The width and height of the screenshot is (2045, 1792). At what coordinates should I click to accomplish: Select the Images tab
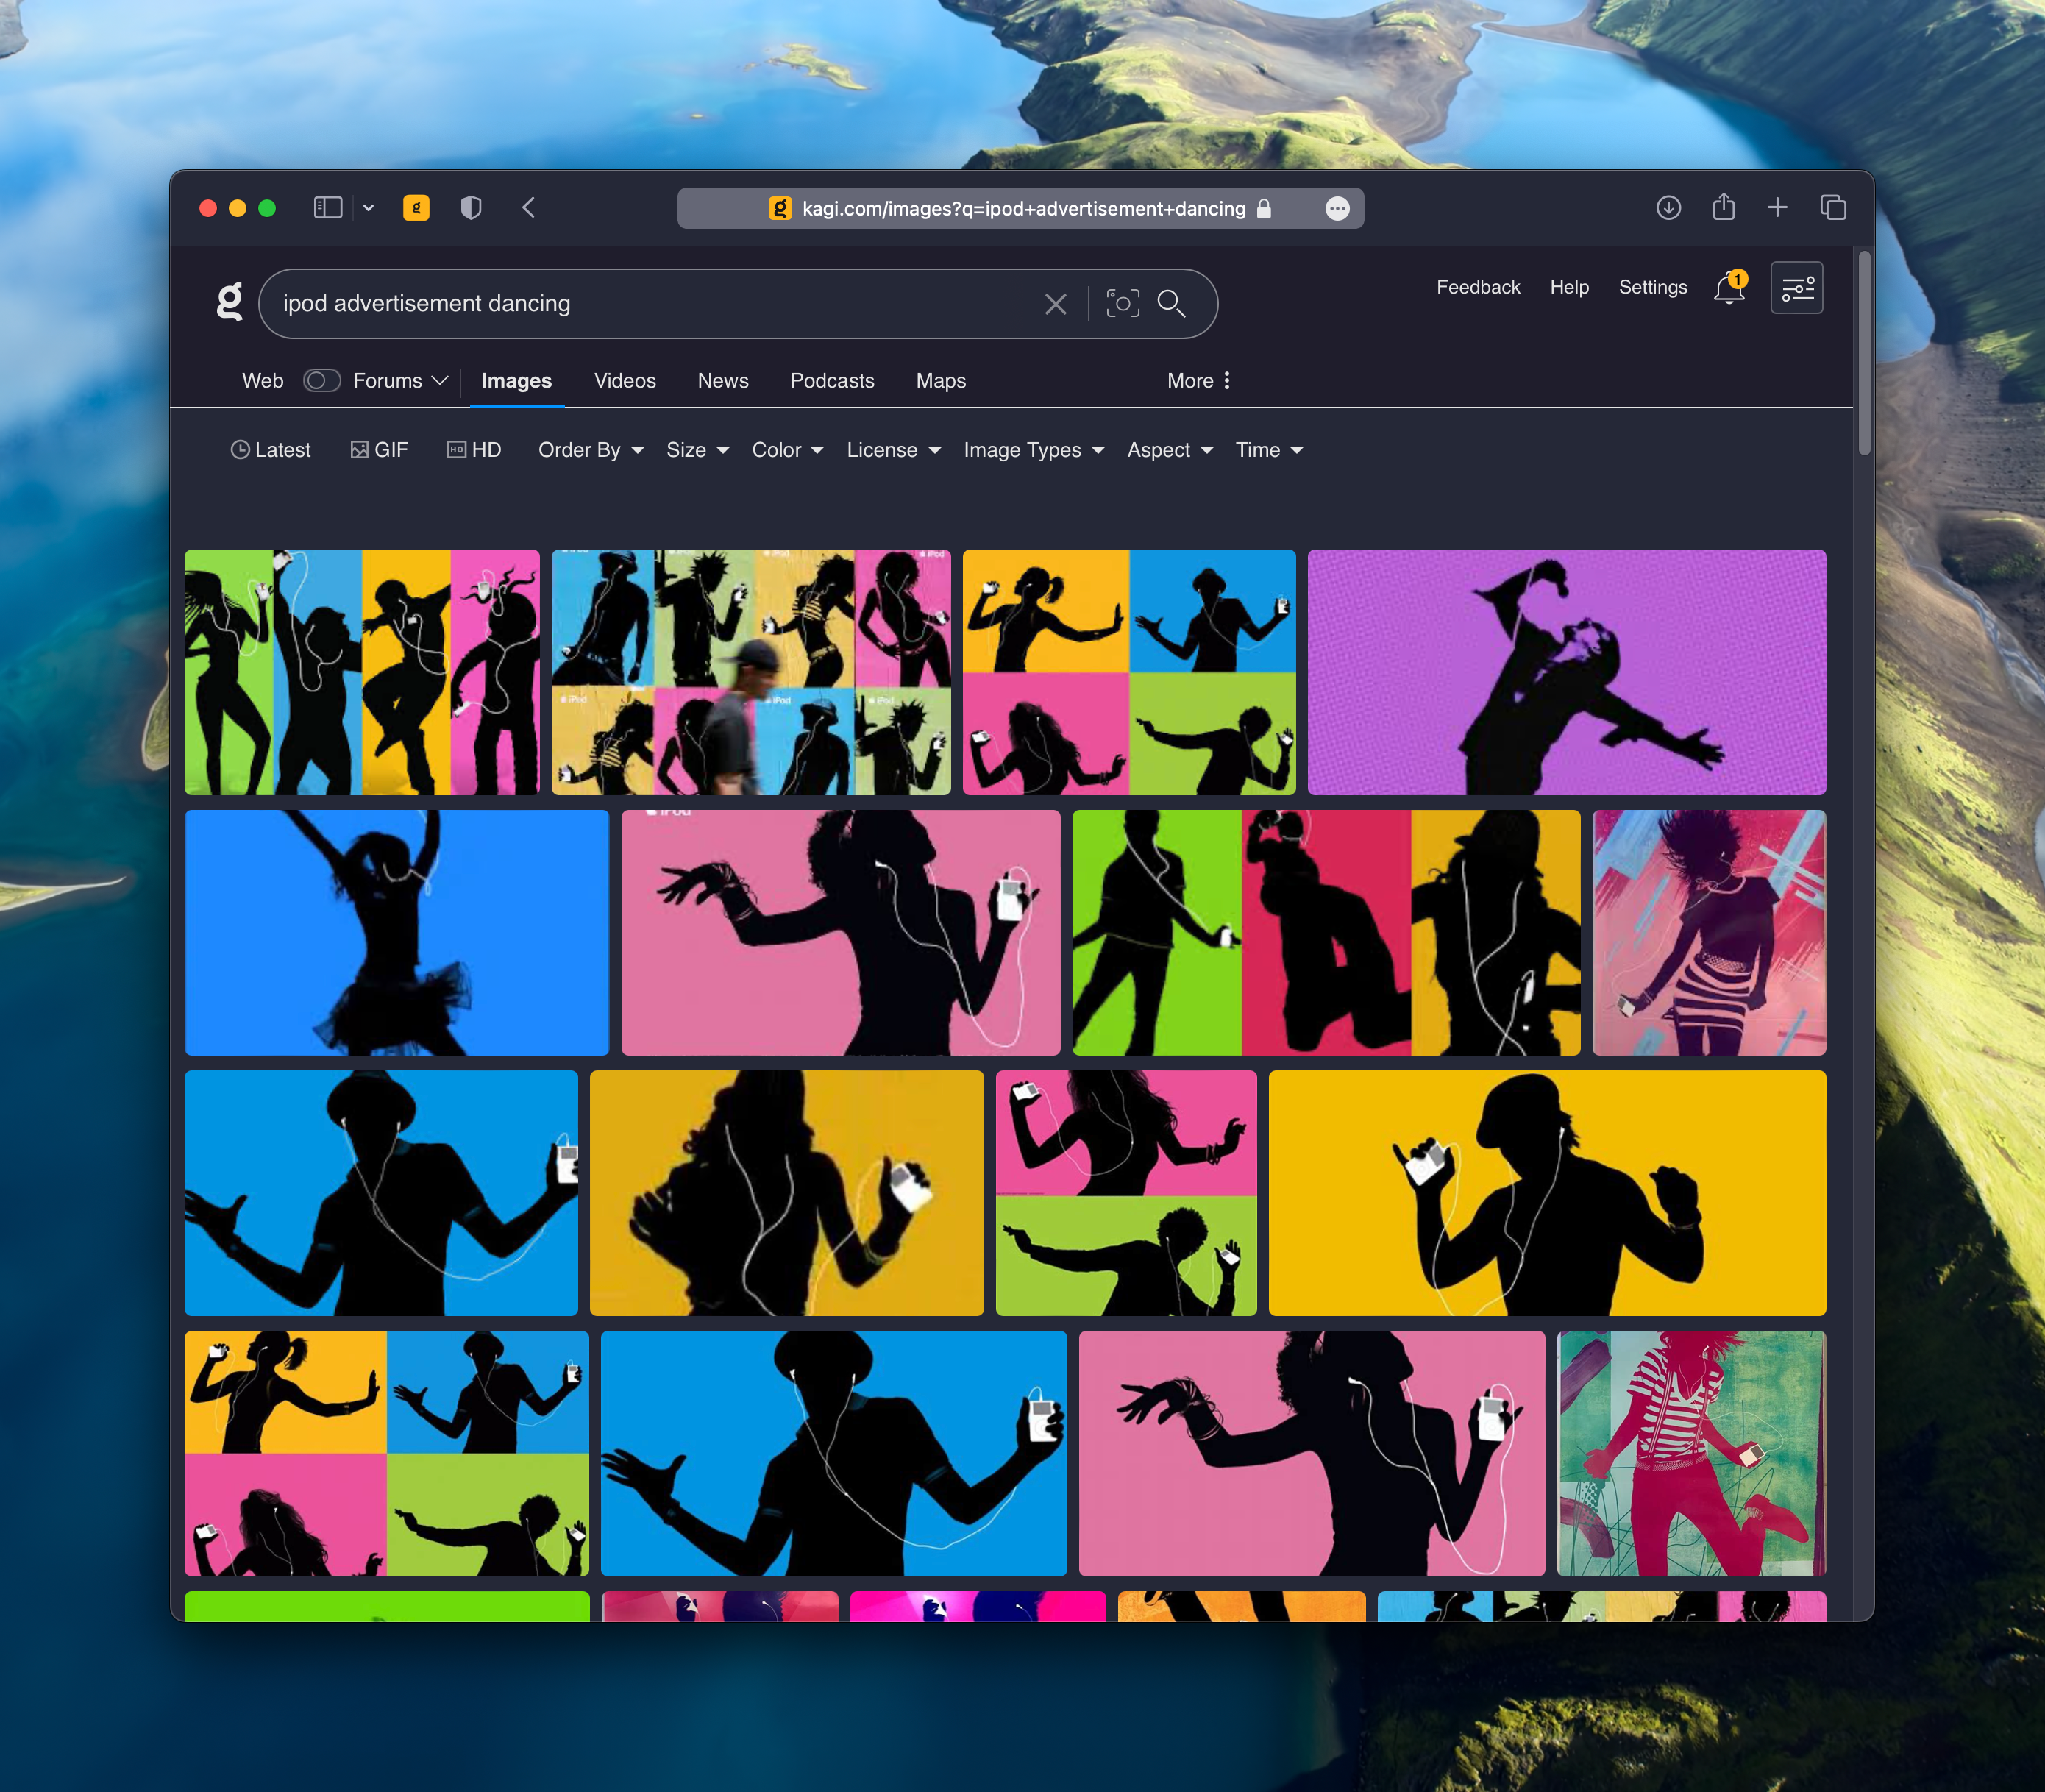516,380
